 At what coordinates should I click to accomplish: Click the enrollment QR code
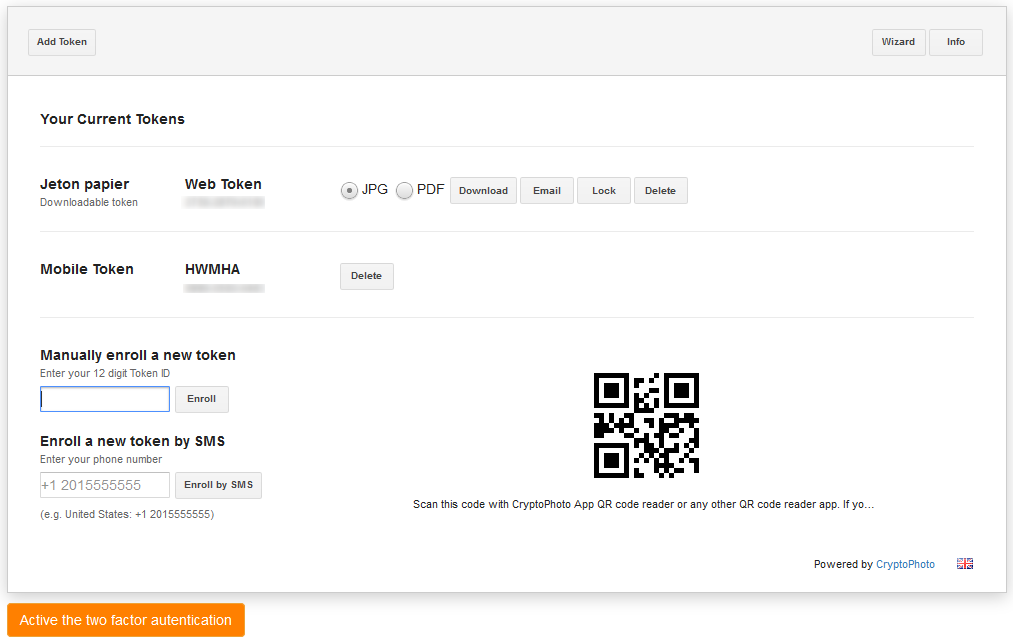[646, 425]
